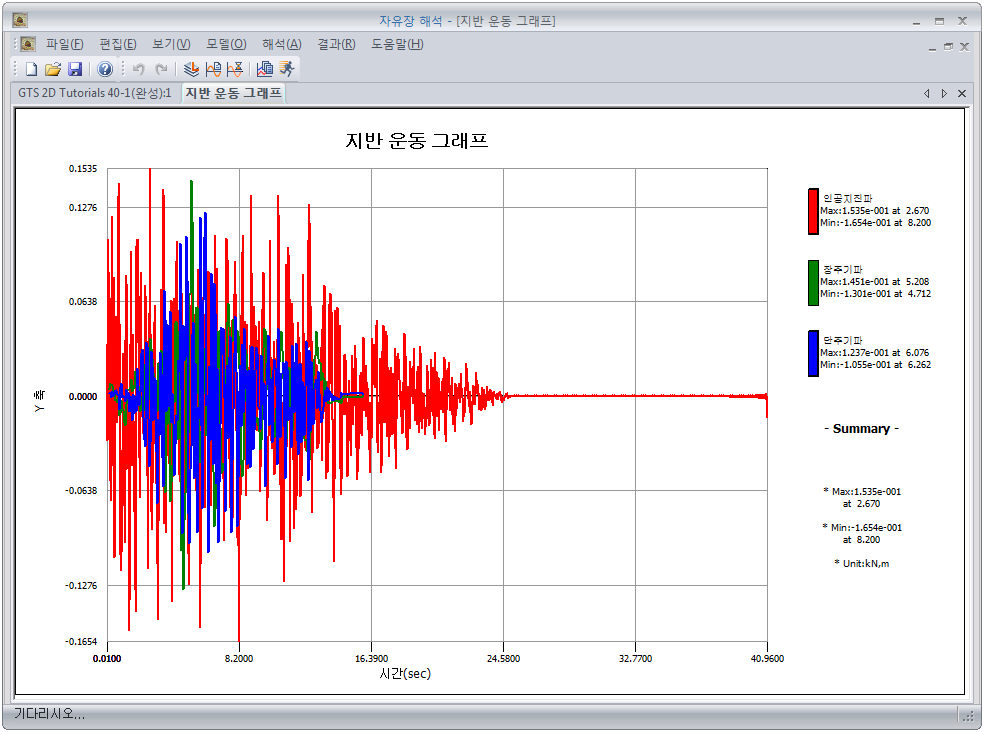Click the y-axis value 0.1535
This screenshot has width=984, height=732.
83,169
